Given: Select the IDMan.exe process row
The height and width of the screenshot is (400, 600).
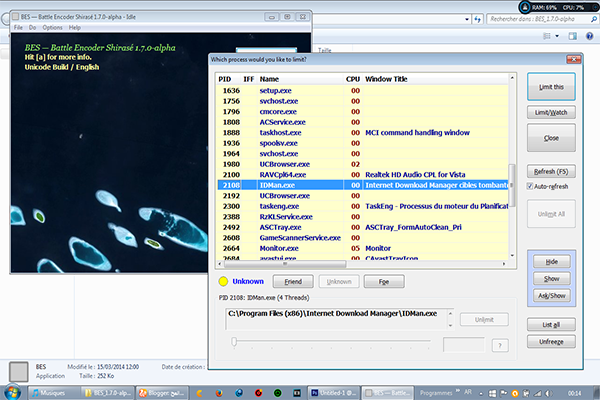Looking at the screenshot, I should coord(363,185).
